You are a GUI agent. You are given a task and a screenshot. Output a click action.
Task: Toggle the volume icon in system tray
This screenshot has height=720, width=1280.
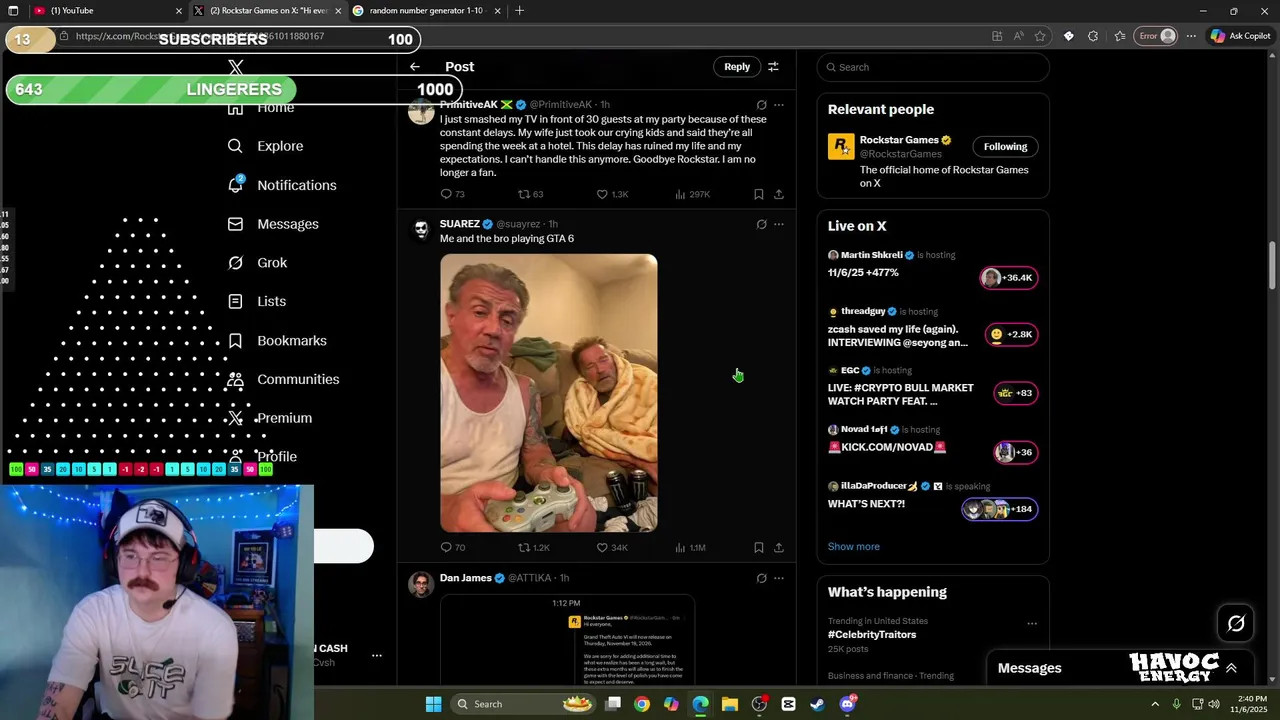[1216, 704]
